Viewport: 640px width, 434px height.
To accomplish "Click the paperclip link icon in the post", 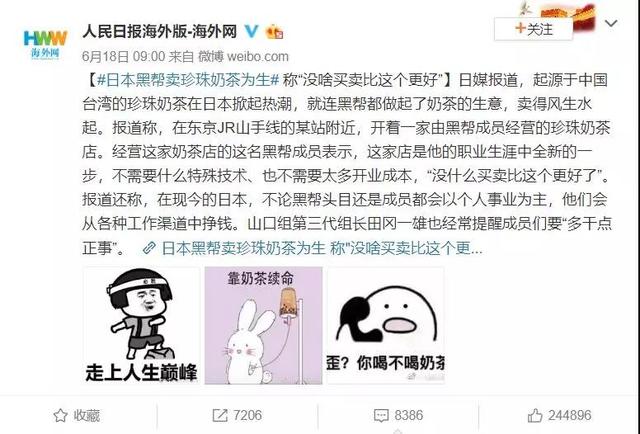I will 149,248.
